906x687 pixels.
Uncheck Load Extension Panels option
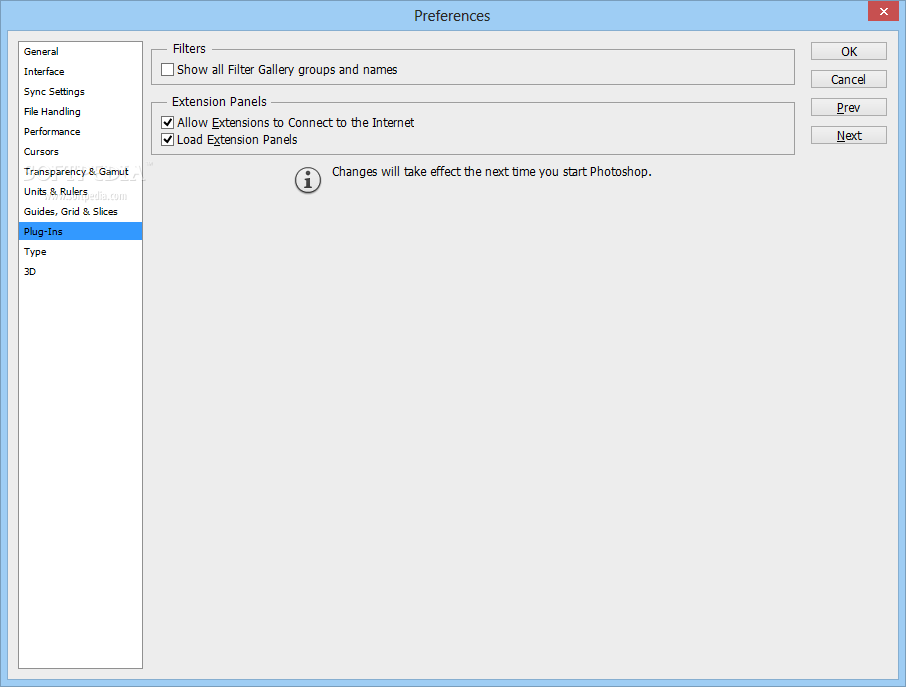[x=168, y=140]
